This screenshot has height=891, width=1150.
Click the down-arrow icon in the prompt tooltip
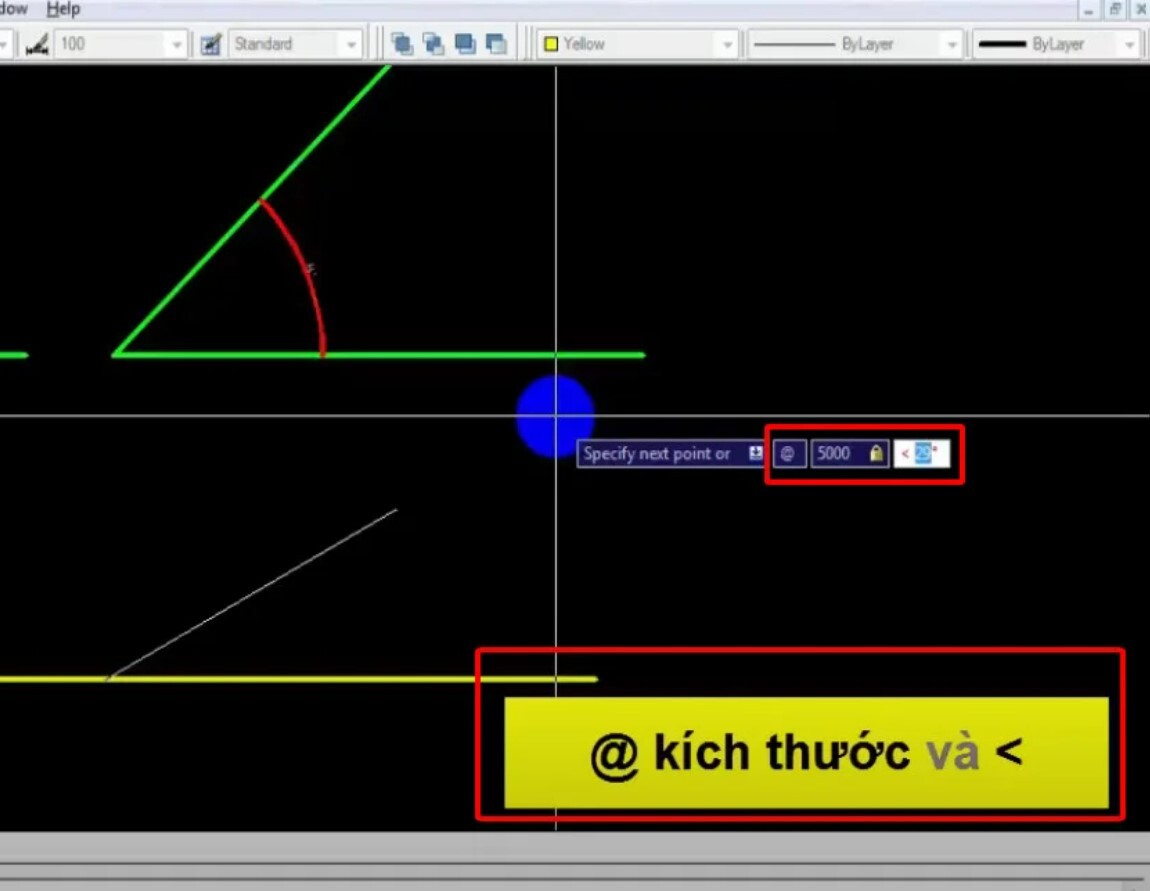756,452
